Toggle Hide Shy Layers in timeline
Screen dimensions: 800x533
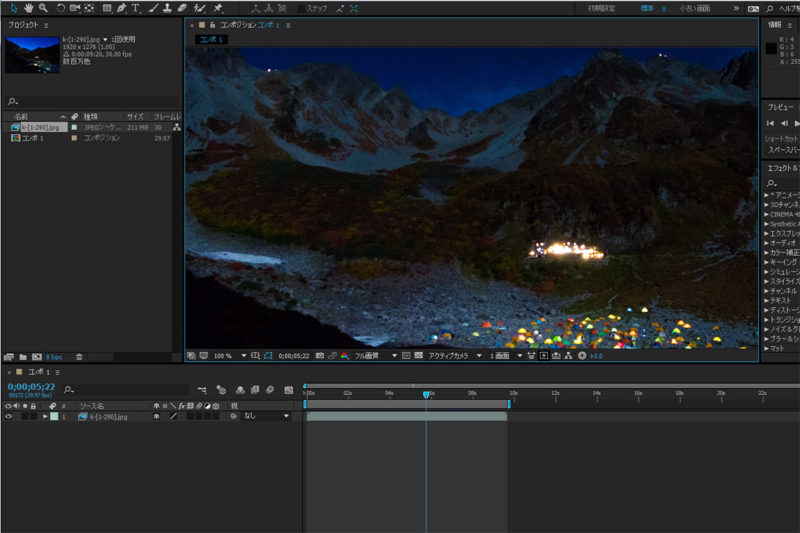(240, 390)
